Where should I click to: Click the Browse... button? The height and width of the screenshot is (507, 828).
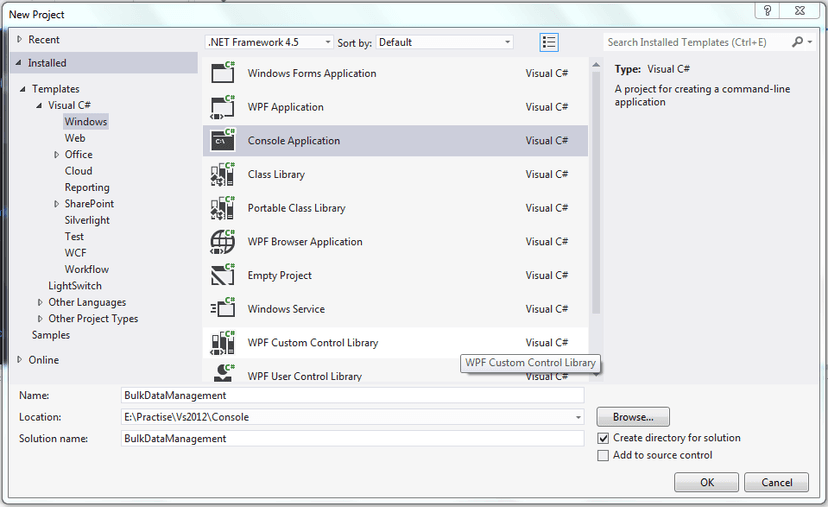tap(633, 417)
